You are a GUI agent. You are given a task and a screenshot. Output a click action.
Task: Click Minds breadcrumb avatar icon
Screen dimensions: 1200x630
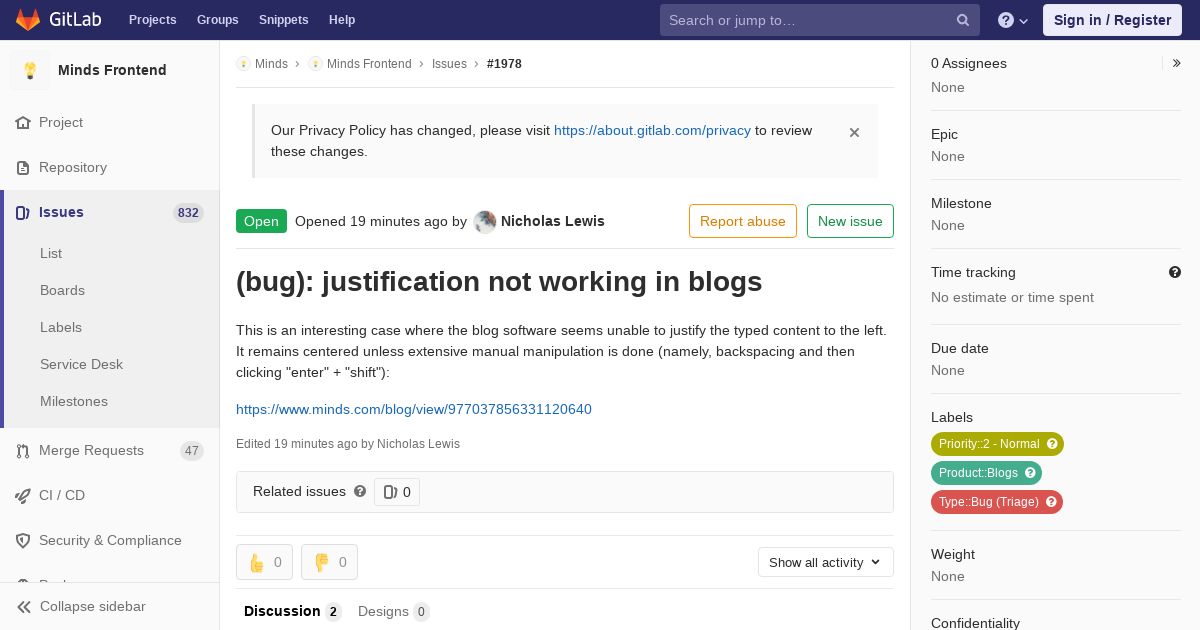pyautogui.click(x=243, y=64)
